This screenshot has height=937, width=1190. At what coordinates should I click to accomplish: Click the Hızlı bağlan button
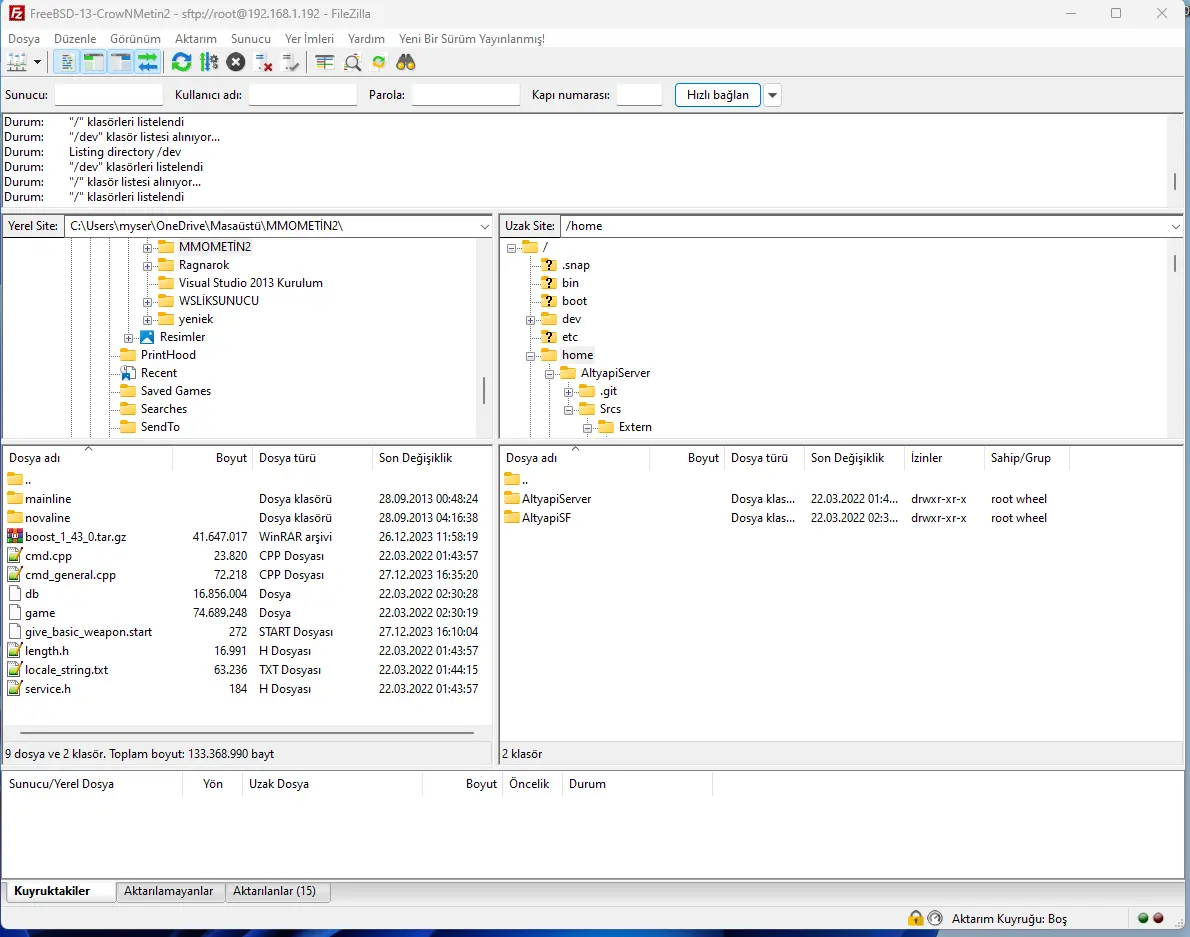(718, 95)
